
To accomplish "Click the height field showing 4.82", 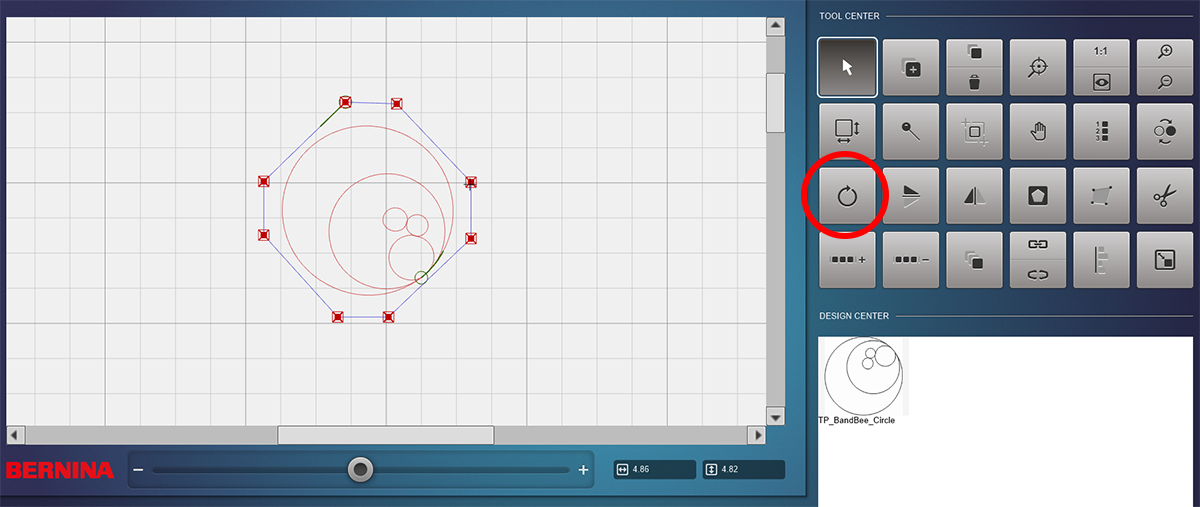I will click(744, 469).
